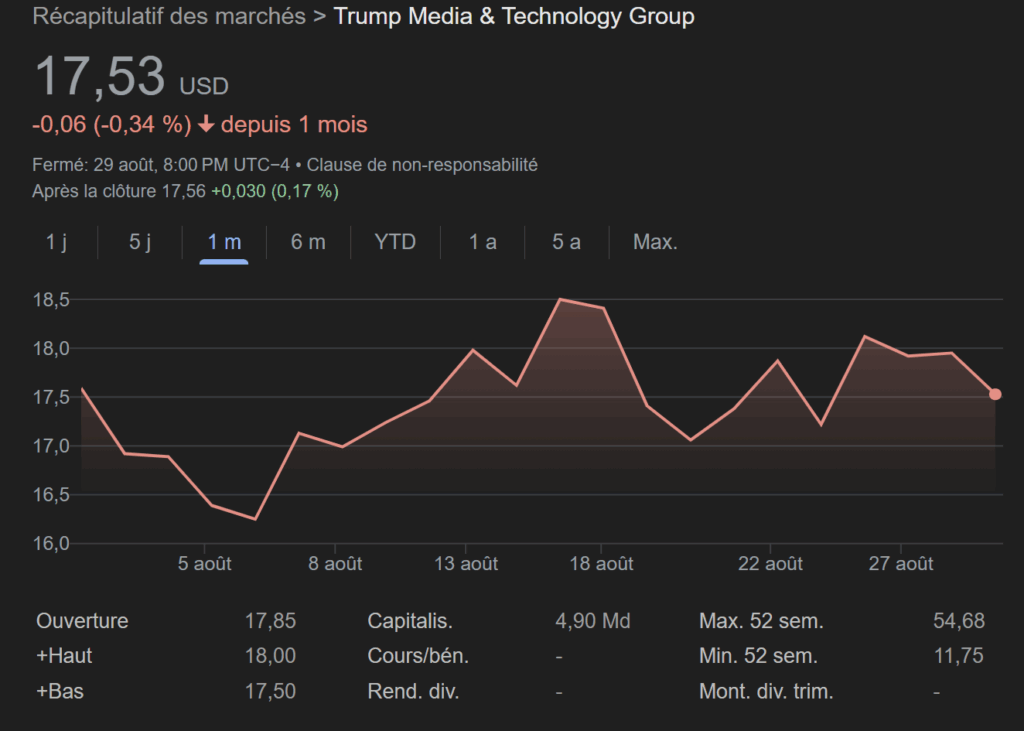Click the 'Fermé: 29 août, 8:00 PM UTC−4' text
The height and width of the screenshot is (731, 1024).
pos(161,165)
